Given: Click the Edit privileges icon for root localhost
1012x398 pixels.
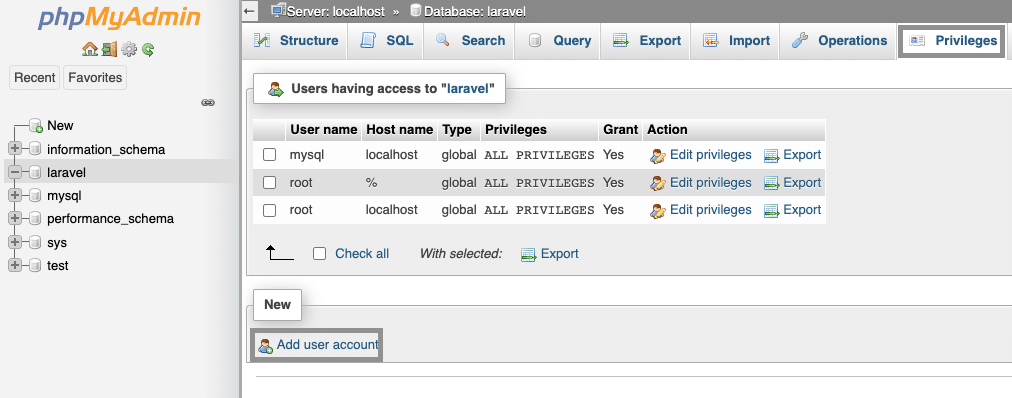Looking at the screenshot, I should 658,210.
